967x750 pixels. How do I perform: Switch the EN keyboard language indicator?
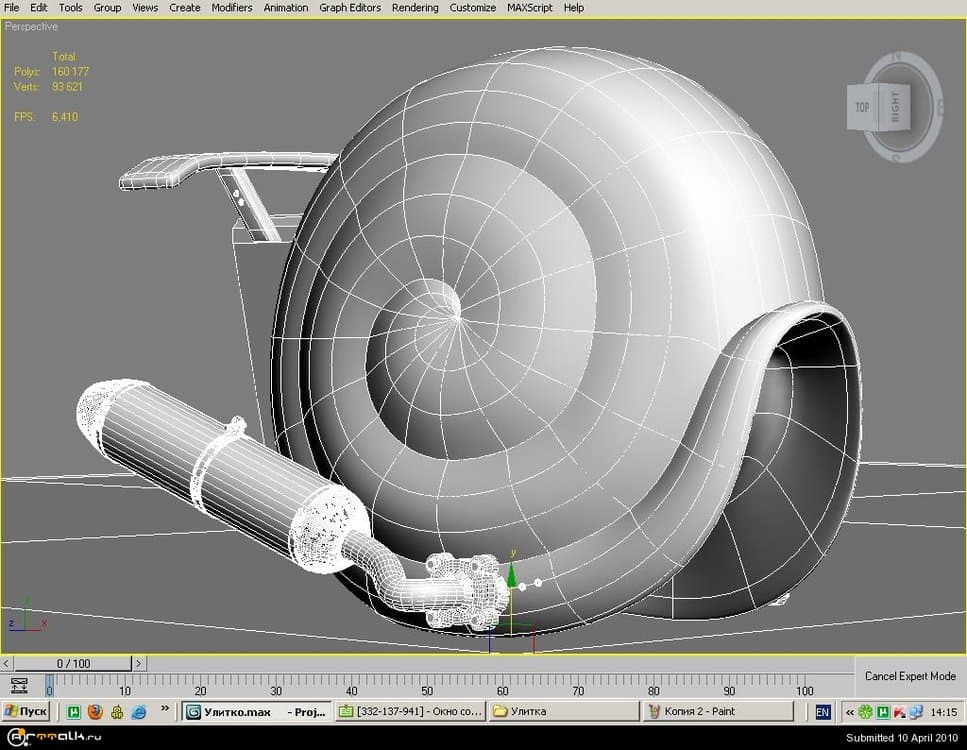(822, 712)
